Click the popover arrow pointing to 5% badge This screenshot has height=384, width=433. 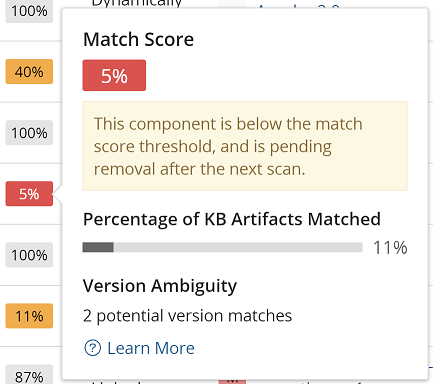(x=58, y=194)
